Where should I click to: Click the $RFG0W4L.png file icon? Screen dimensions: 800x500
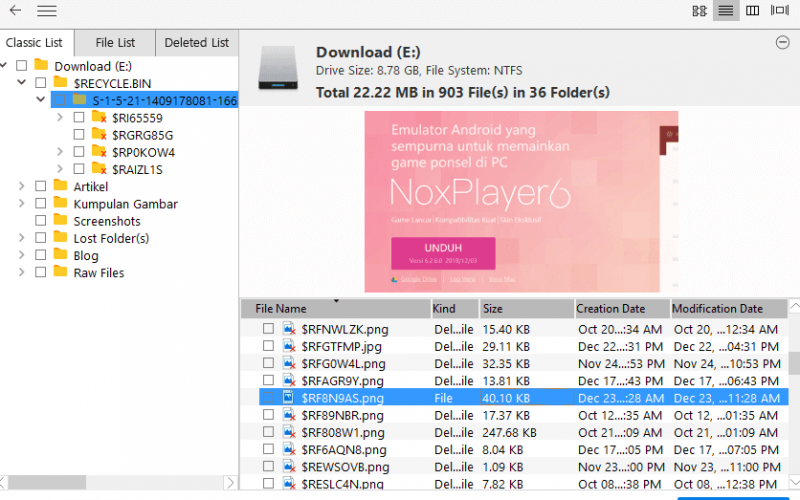pyautogui.click(x=289, y=363)
